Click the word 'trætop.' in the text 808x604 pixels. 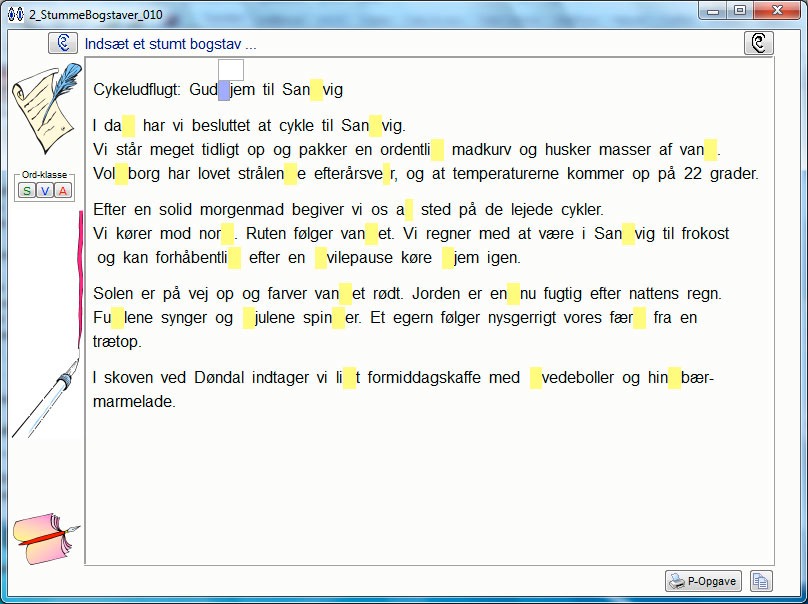(117, 342)
